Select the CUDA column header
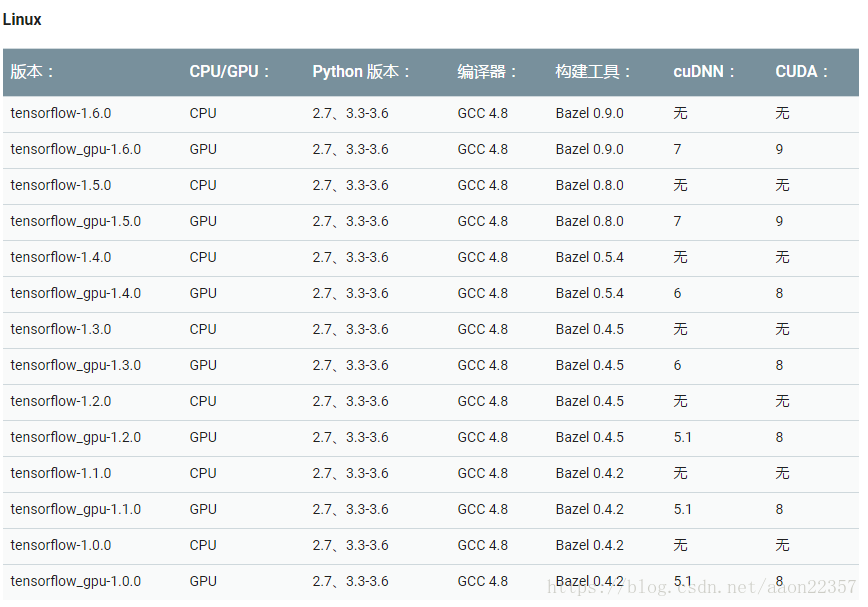The height and width of the screenshot is (607, 868). pyautogui.click(x=802, y=71)
